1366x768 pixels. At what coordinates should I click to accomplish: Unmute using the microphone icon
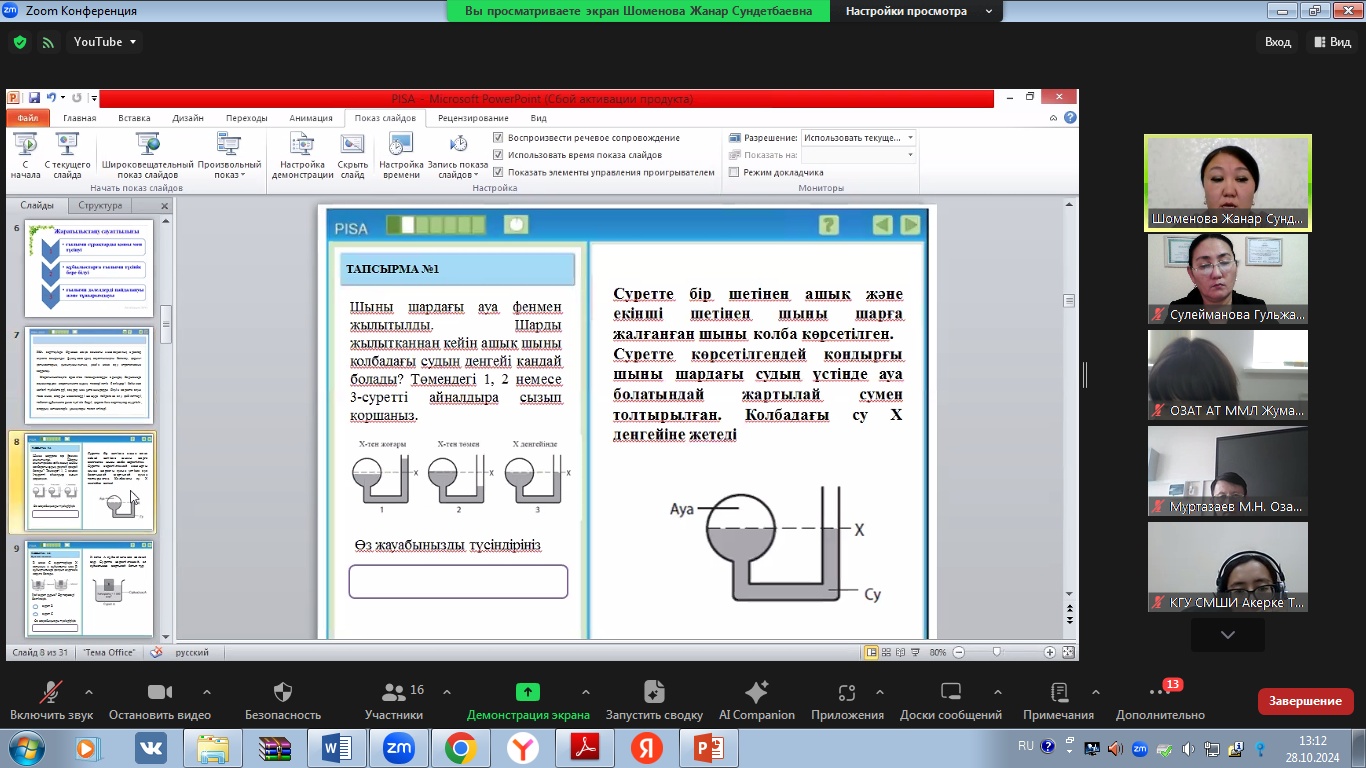tap(51, 692)
